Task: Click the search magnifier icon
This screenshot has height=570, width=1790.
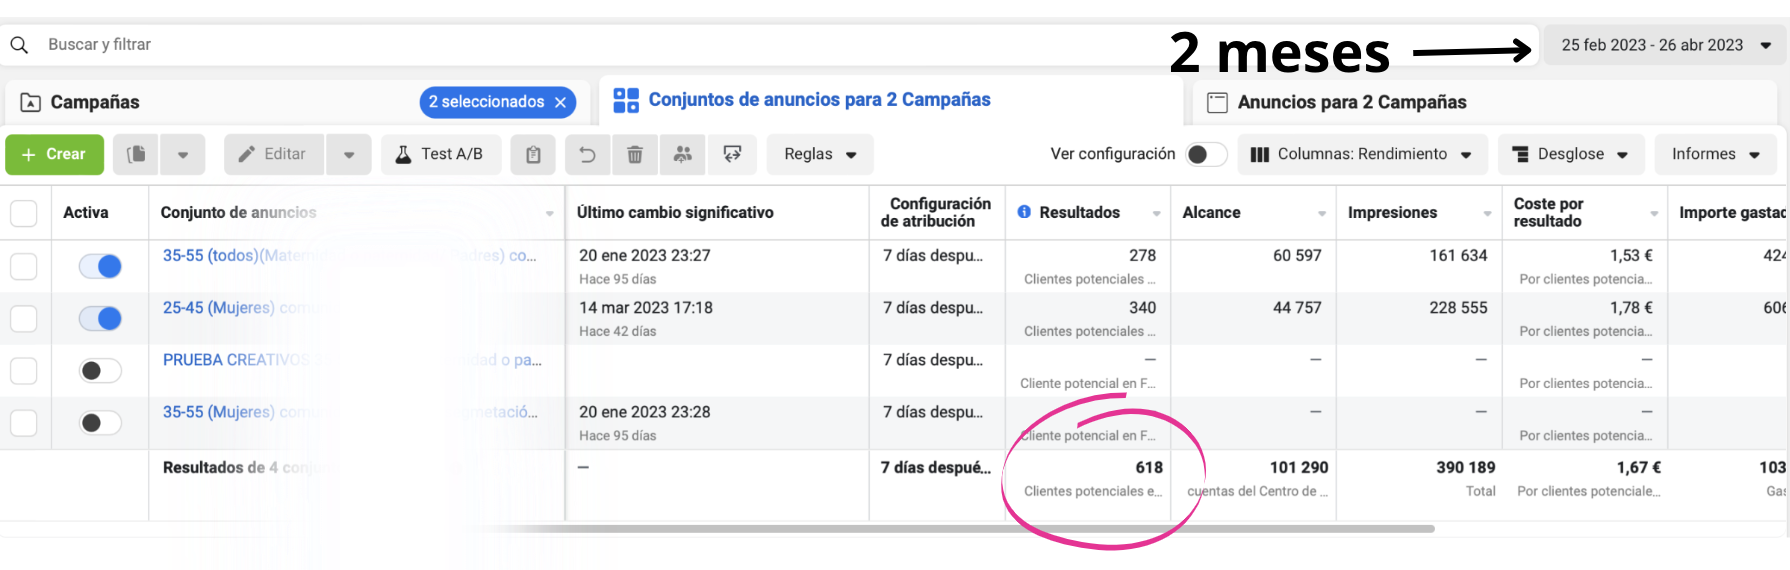Action: 19,45
